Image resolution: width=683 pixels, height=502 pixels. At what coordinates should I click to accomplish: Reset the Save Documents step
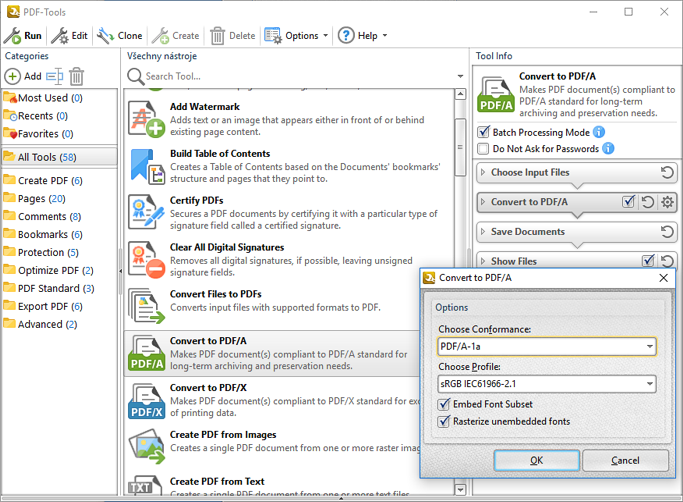click(667, 232)
